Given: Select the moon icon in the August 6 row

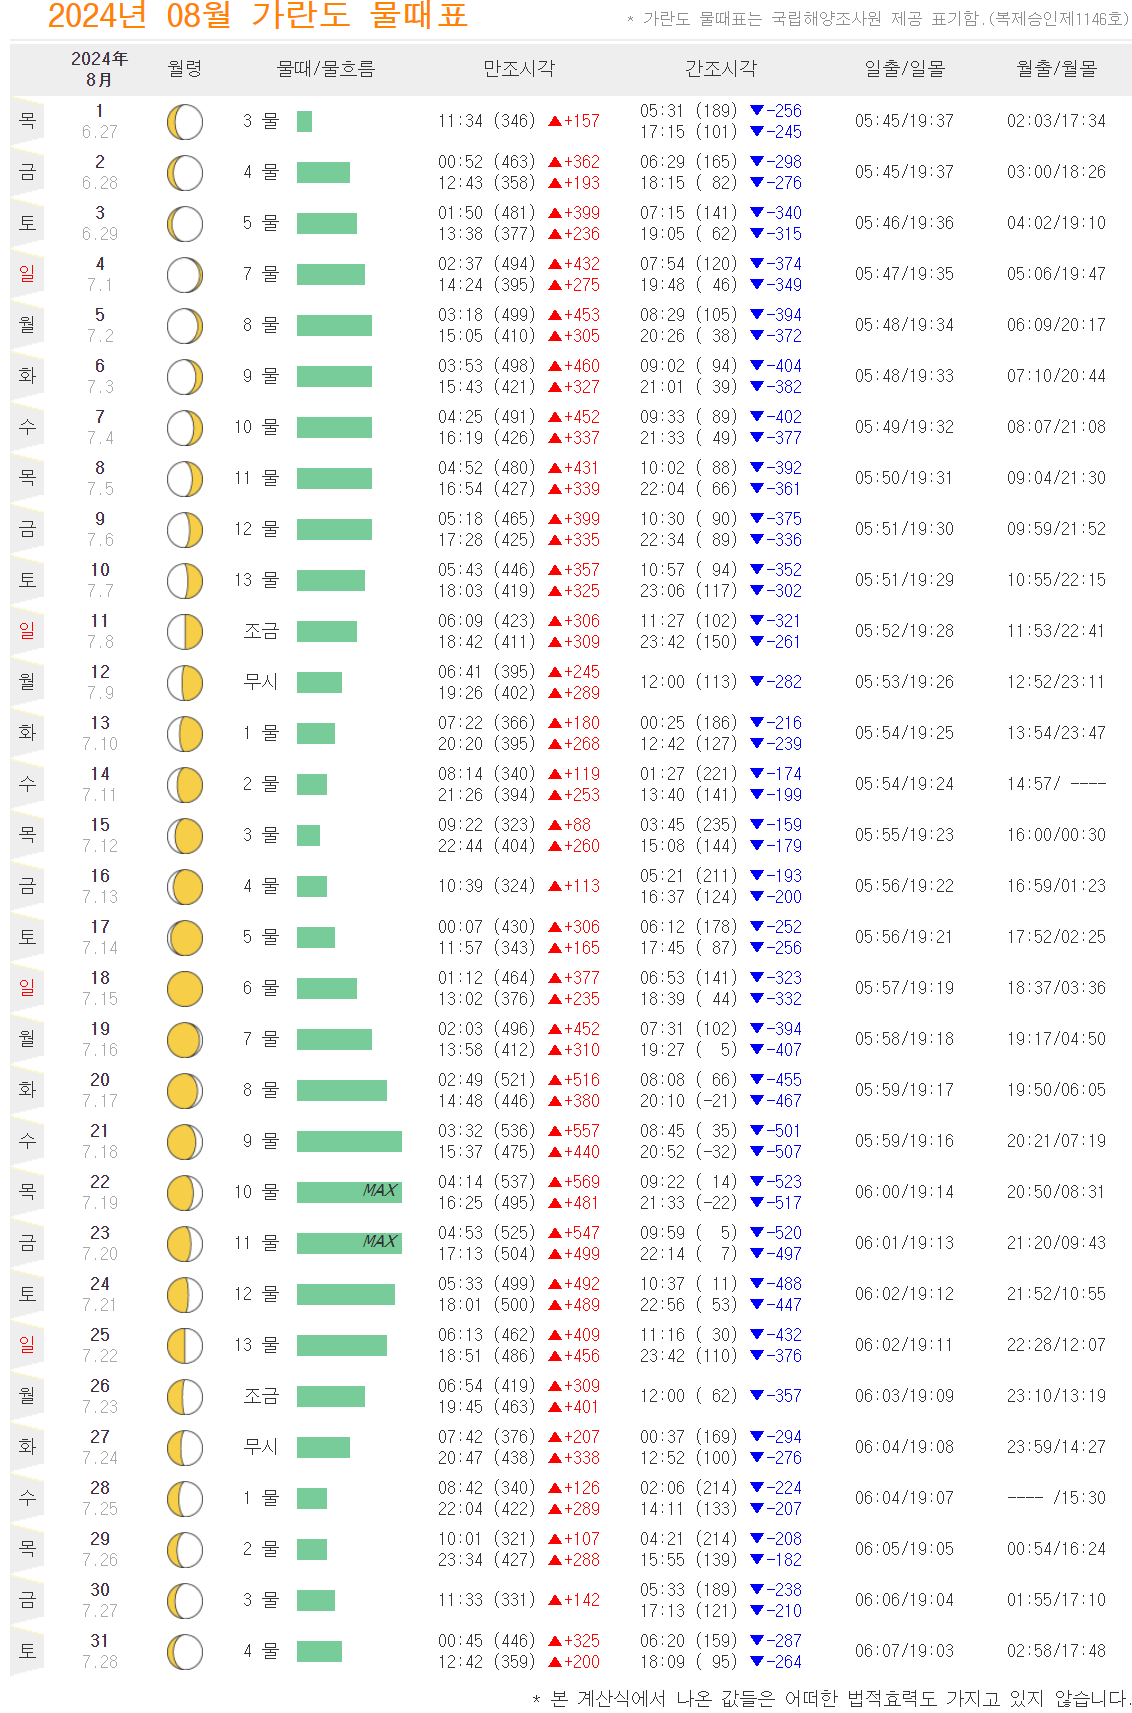Looking at the screenshot, I should point(185,377).
